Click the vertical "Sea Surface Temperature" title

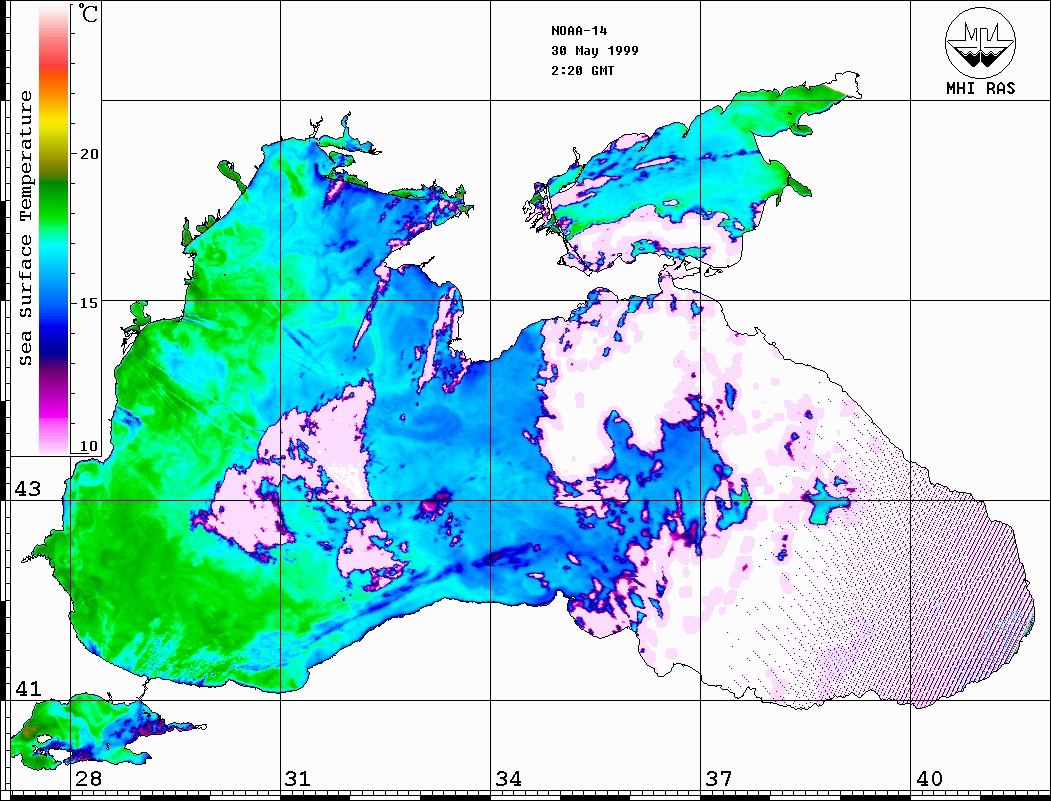click(x=26, y=228)
